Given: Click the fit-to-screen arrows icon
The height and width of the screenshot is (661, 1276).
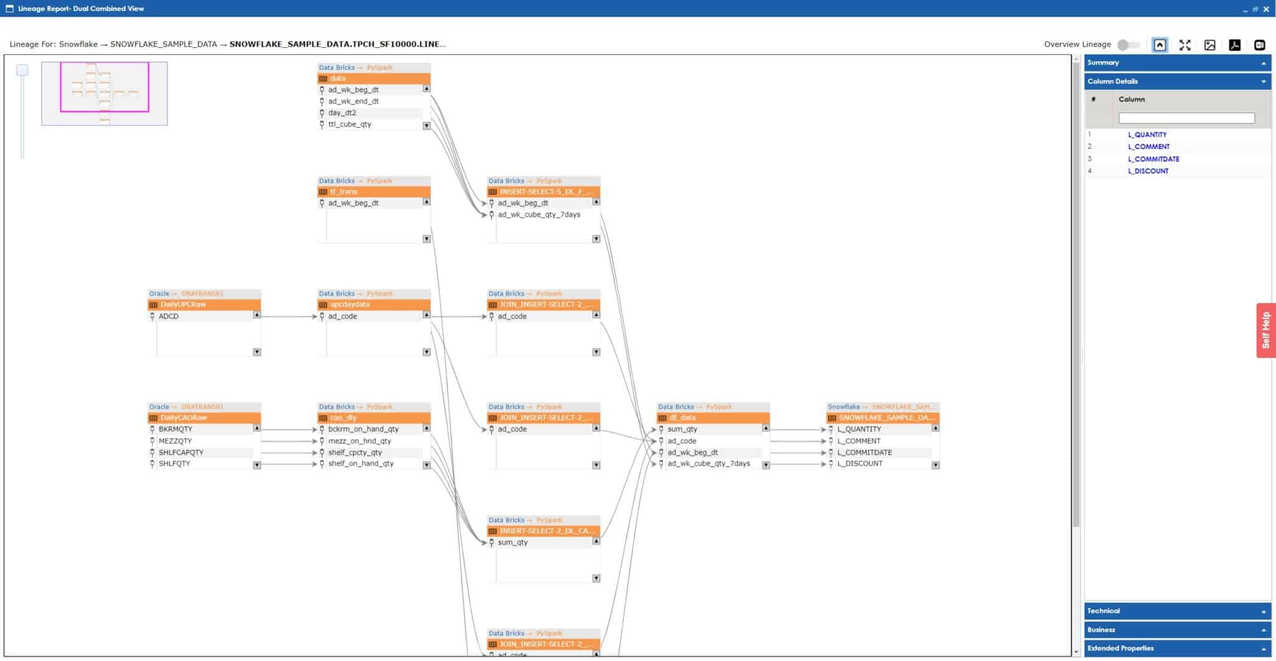Looking at the screenshot, I should coord(1185,45).
